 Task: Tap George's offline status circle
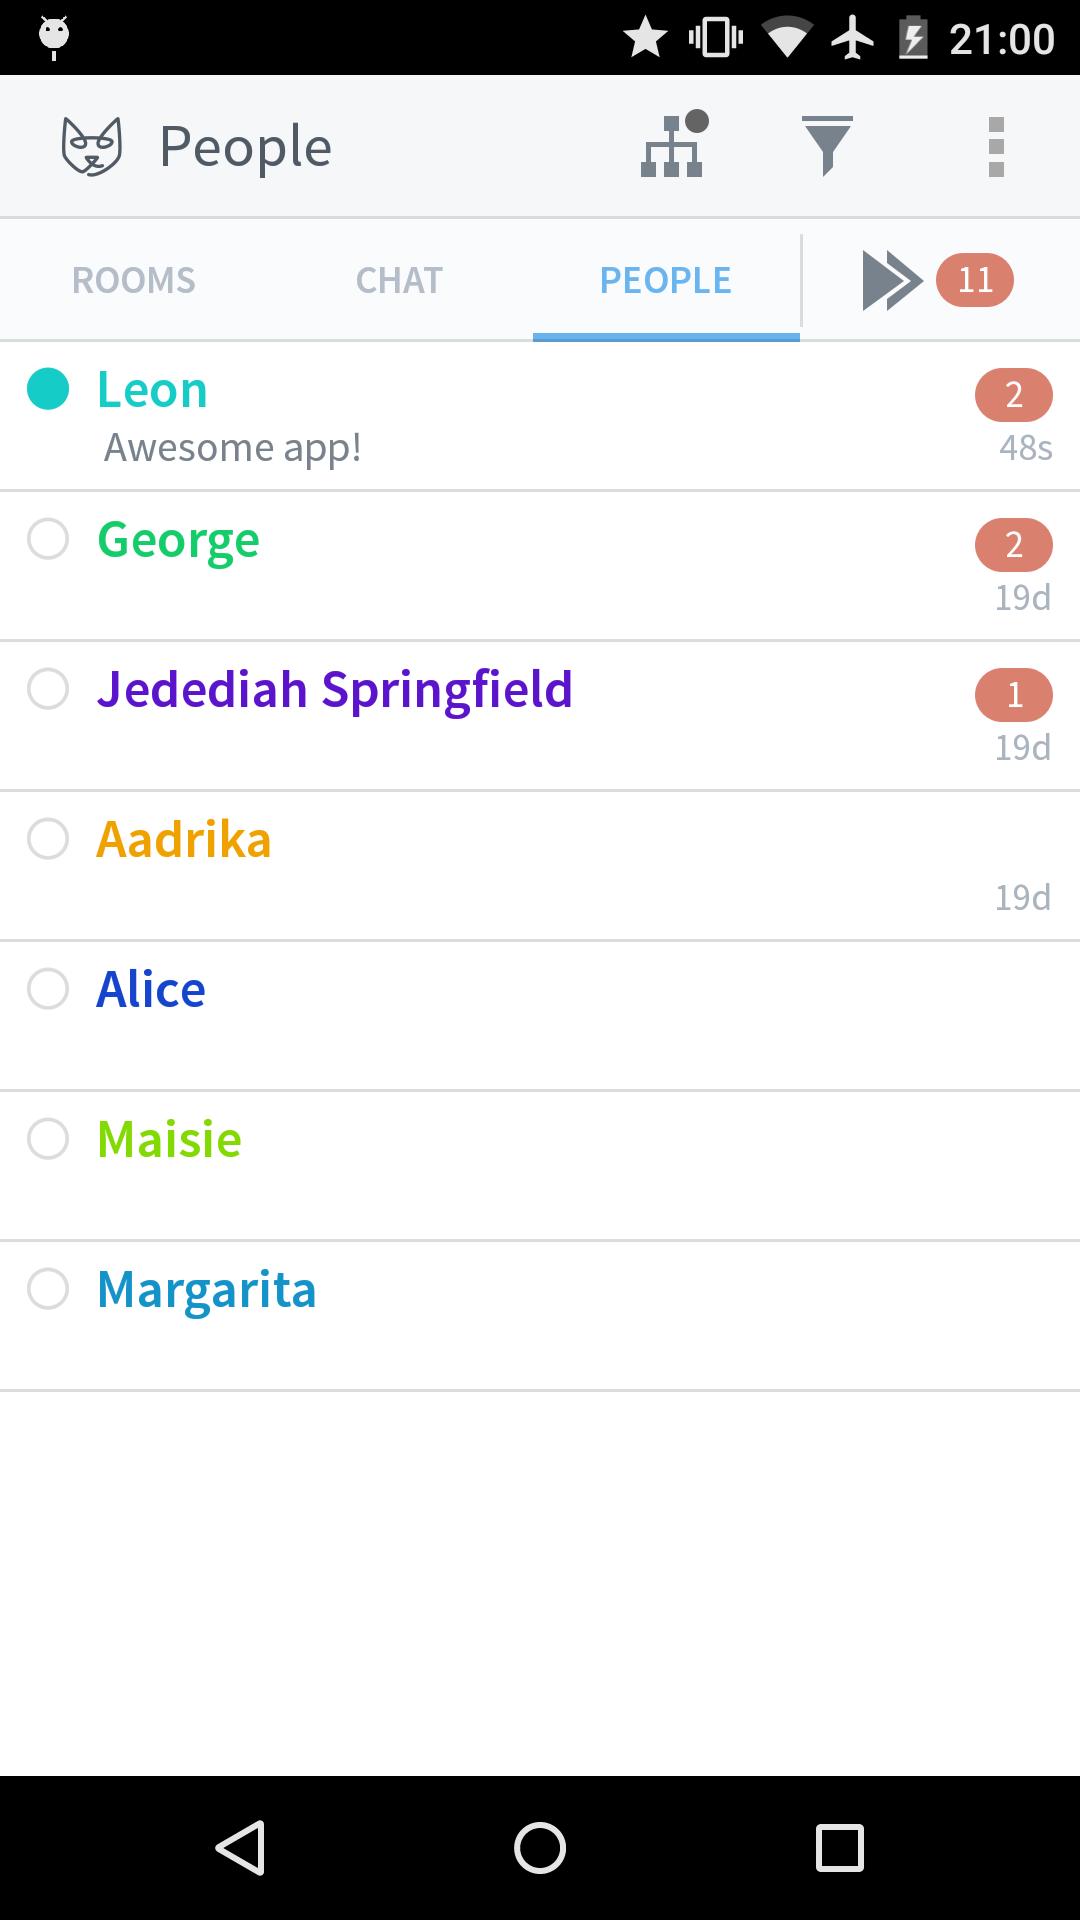click(48, 539)
